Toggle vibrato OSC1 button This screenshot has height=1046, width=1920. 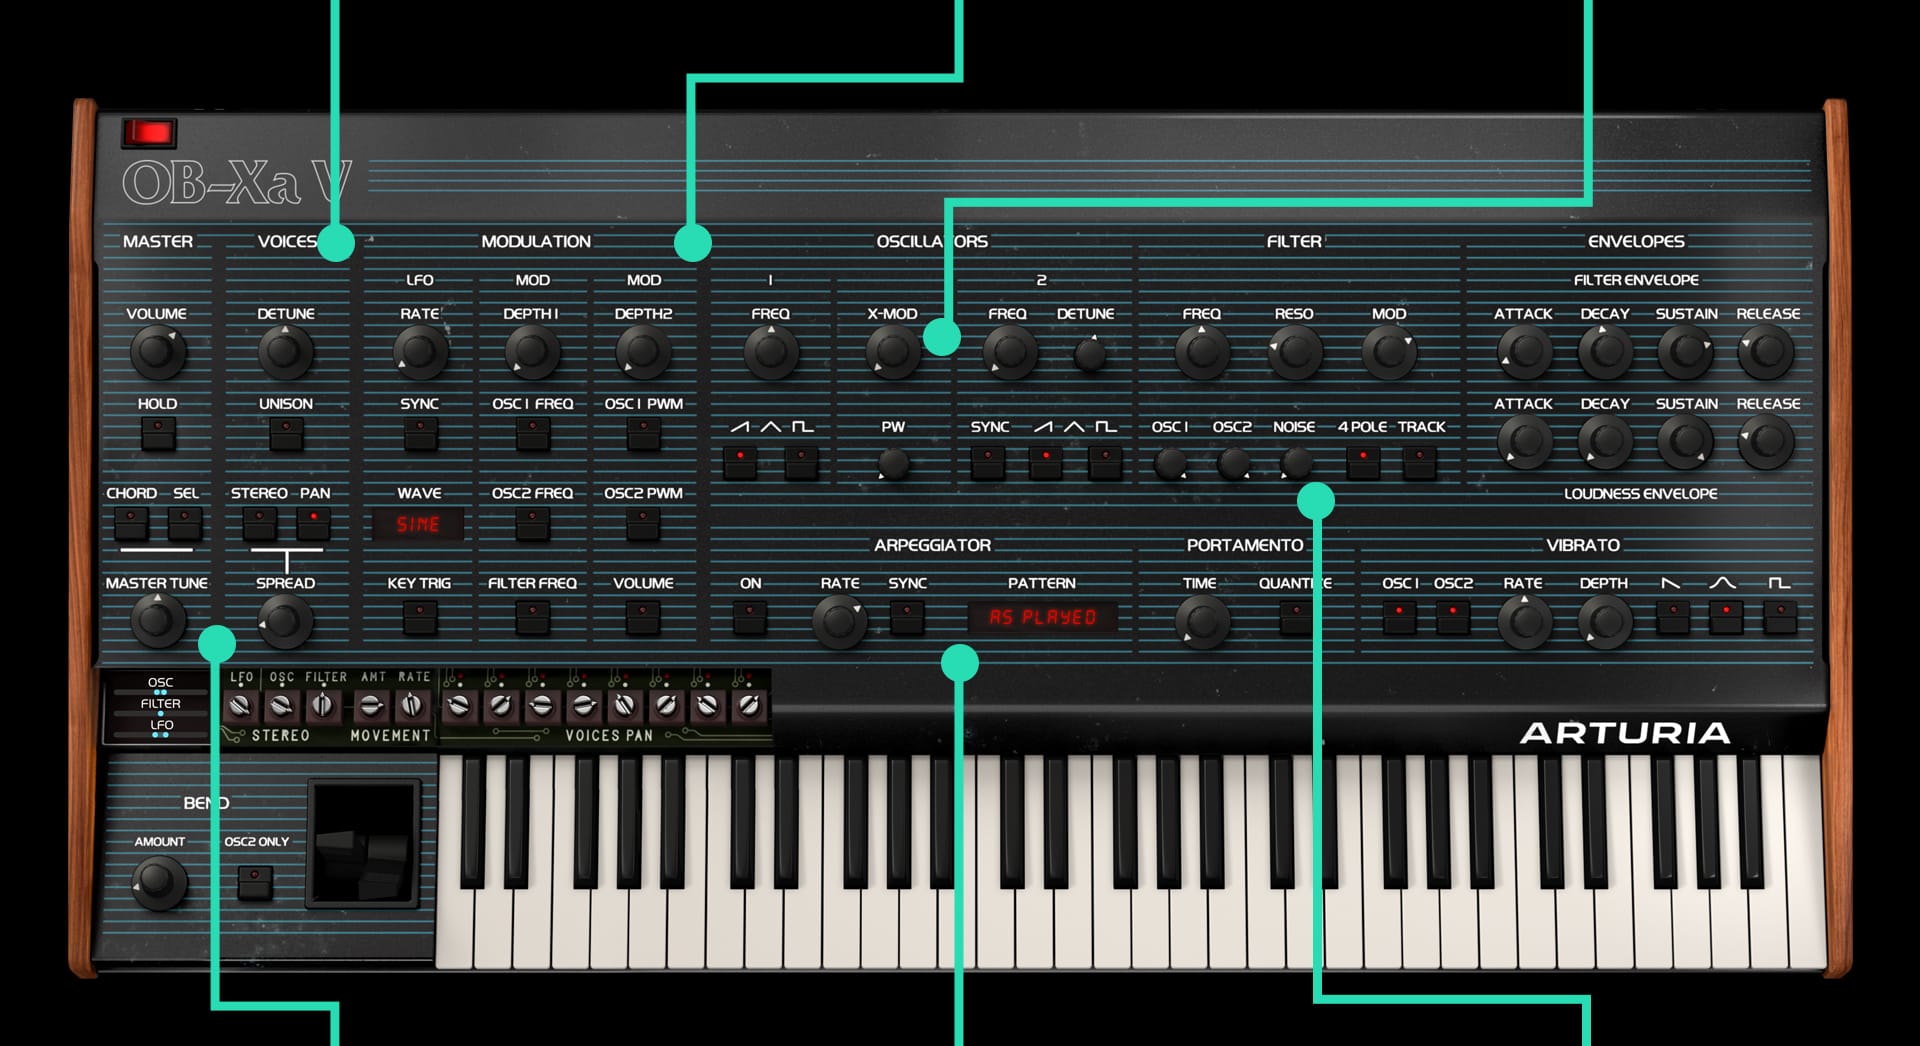pos(1399,617)
